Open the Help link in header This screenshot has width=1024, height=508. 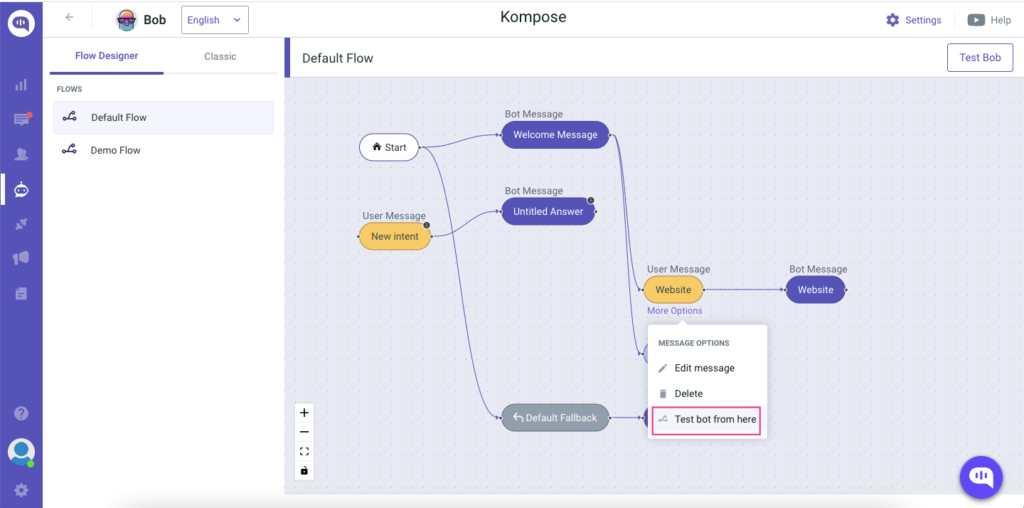[x=1000, y=20]
